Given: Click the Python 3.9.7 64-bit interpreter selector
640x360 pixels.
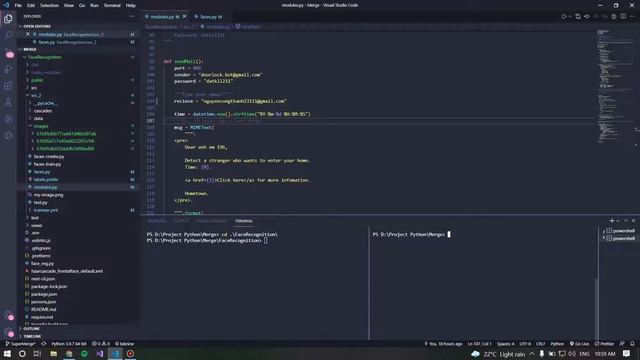Looking at the screenshot, I should (x=69, y=344).
